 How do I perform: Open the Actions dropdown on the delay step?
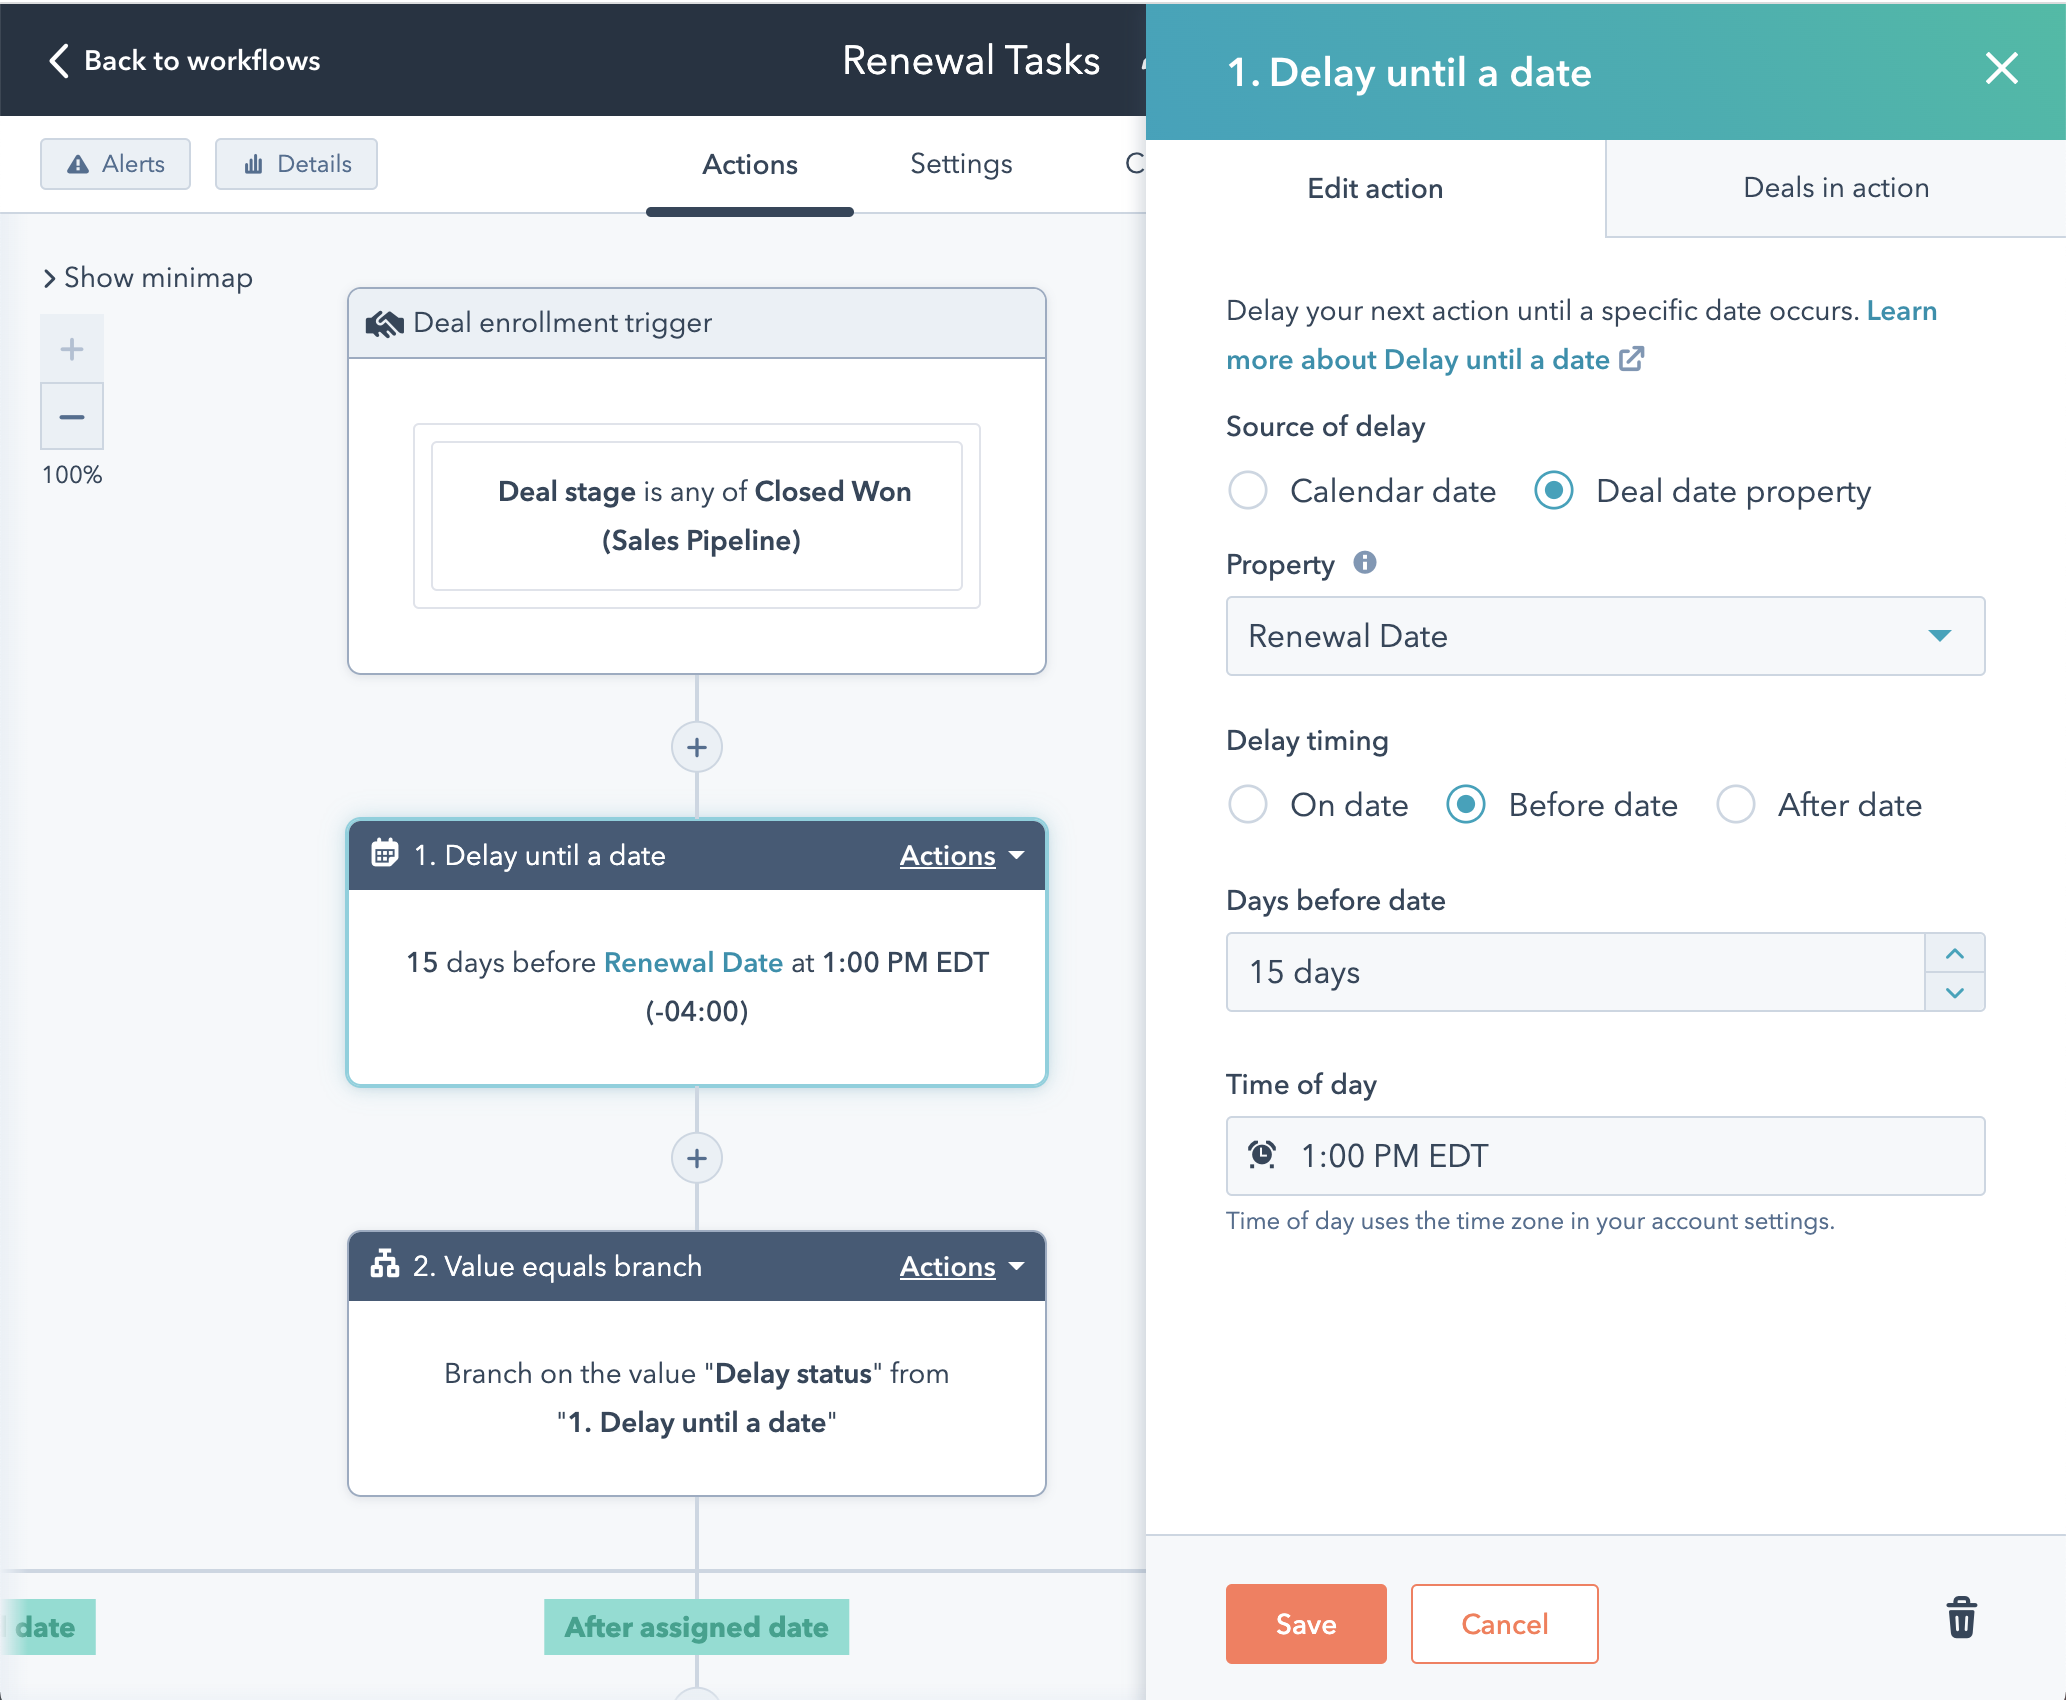point(958,855)
